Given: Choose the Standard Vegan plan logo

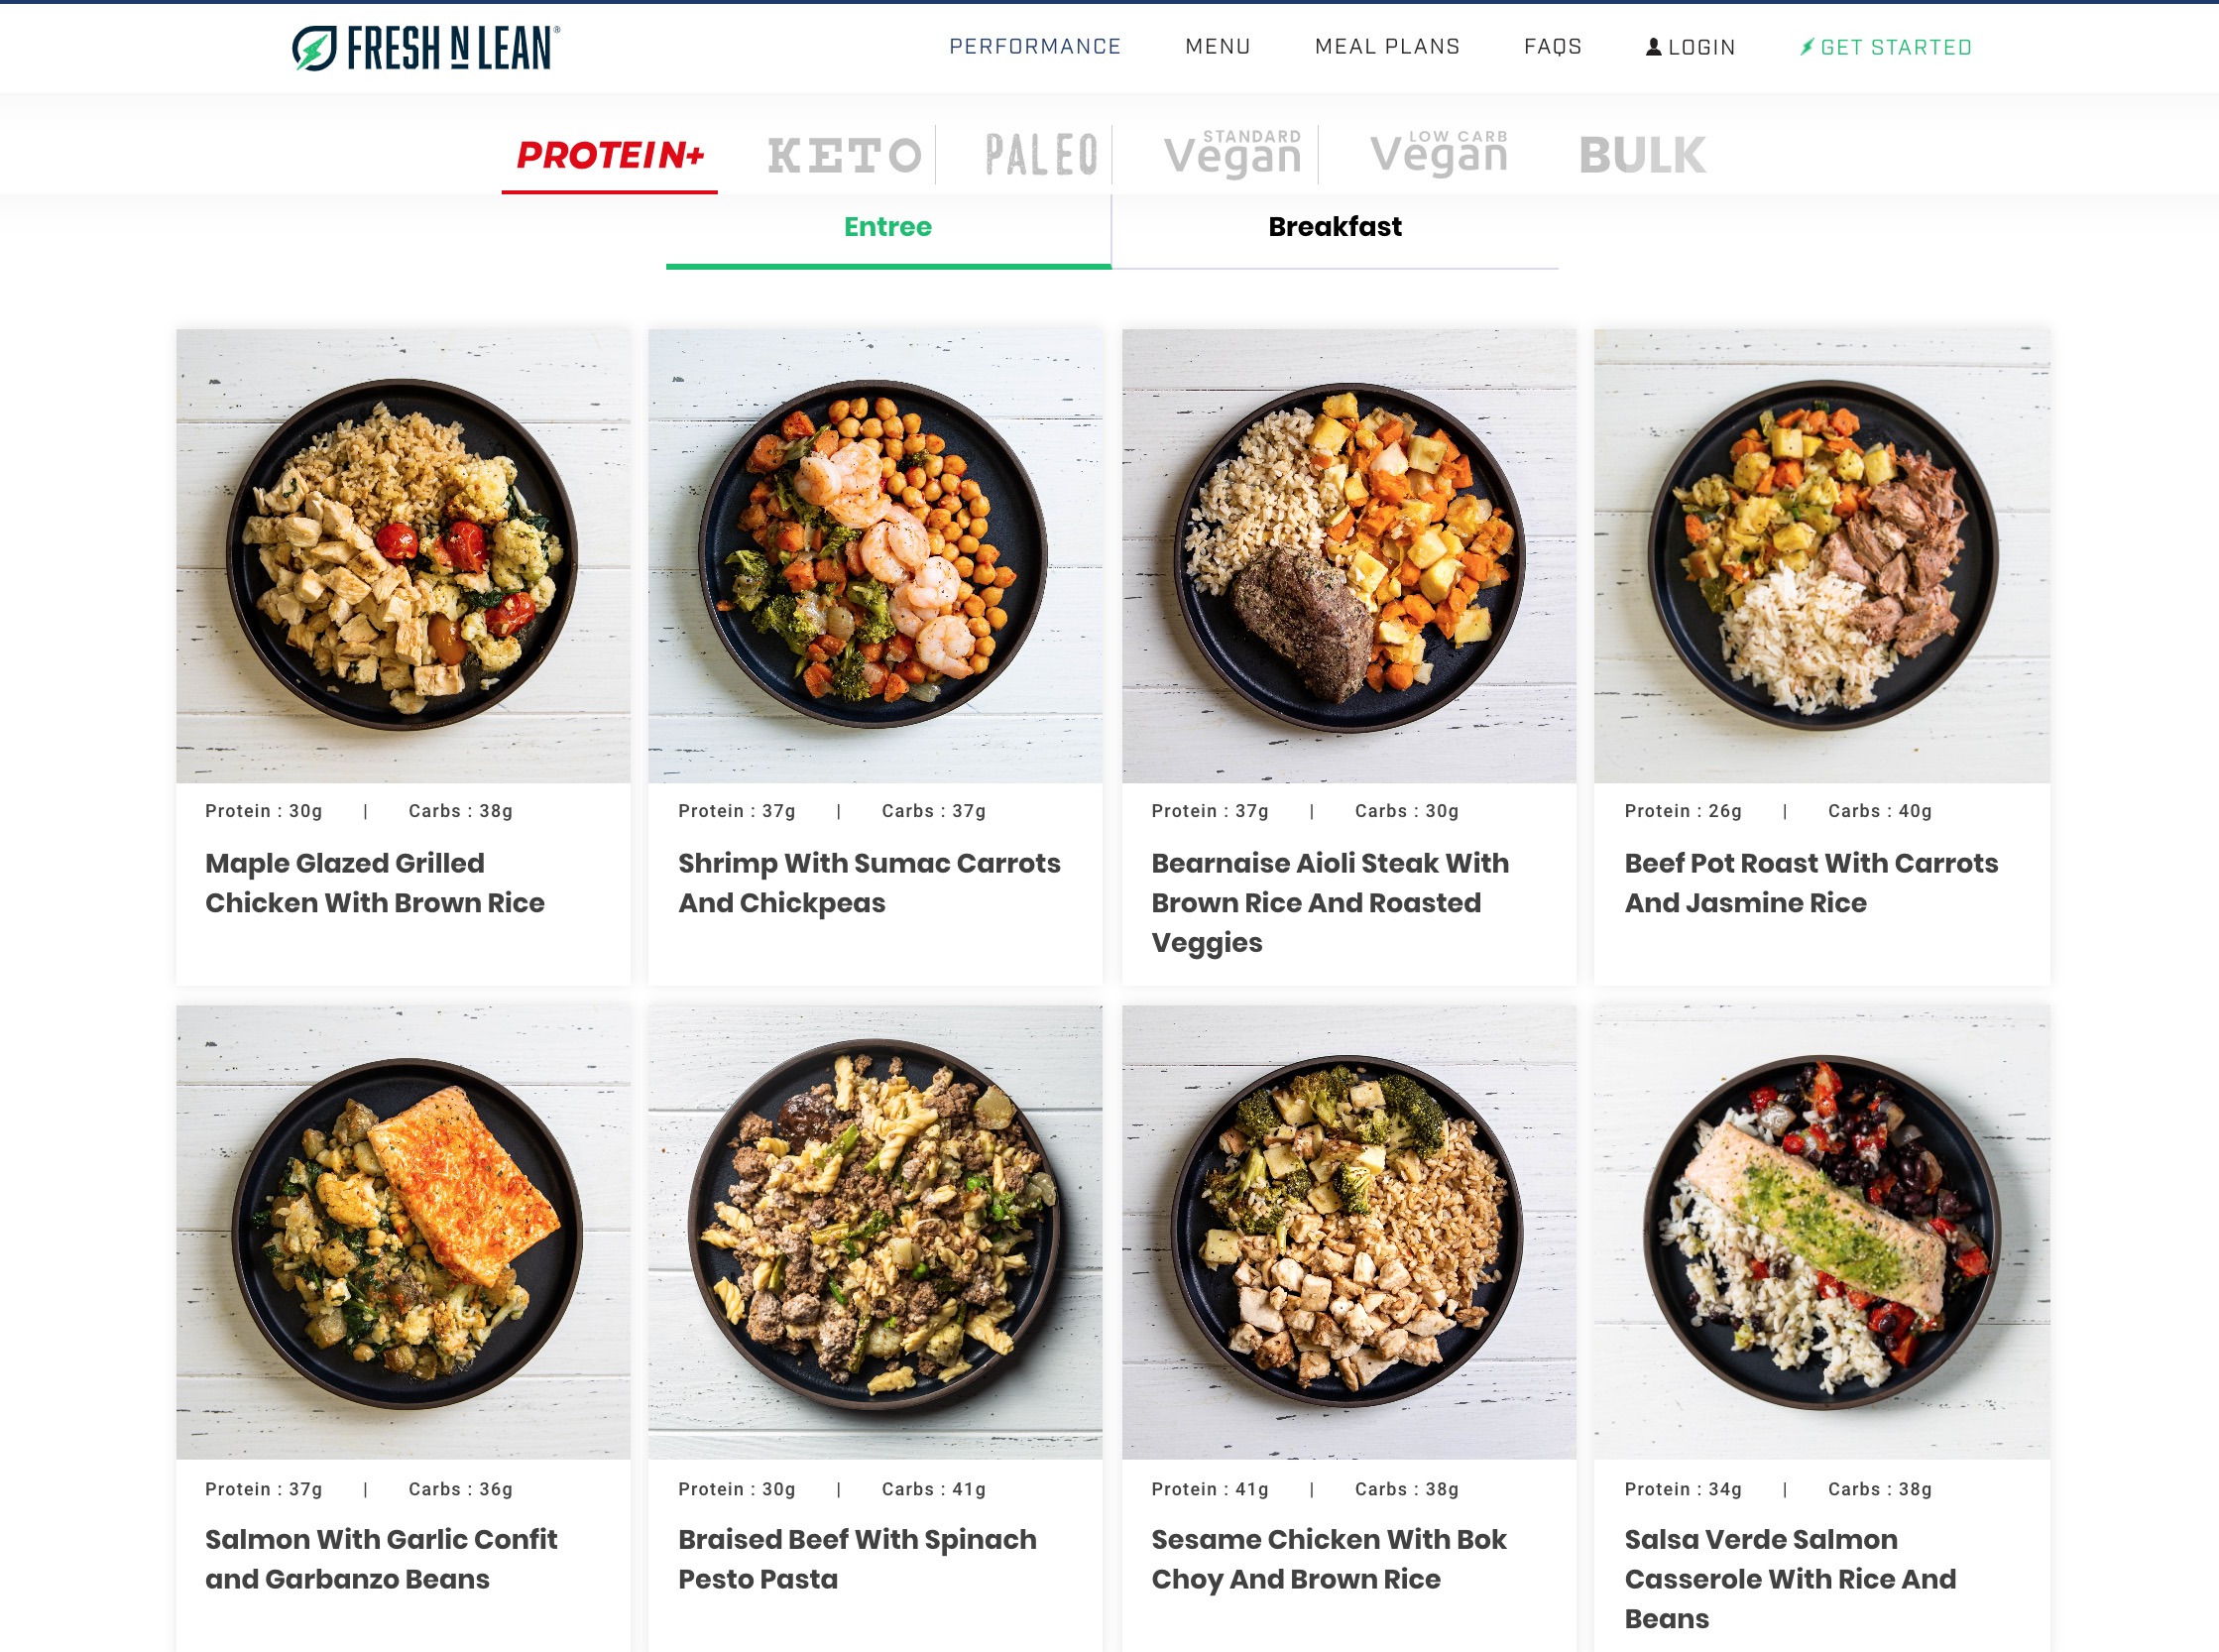Looking at the screenshot, I should [x=1233, y=154].
